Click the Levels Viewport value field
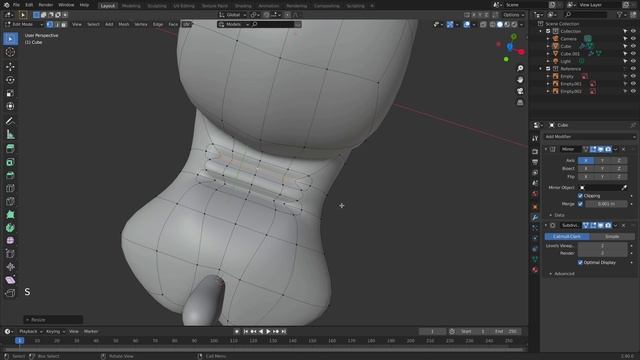Screen dimensions: 640x360 pyautogui.click(x=602, y=246)
